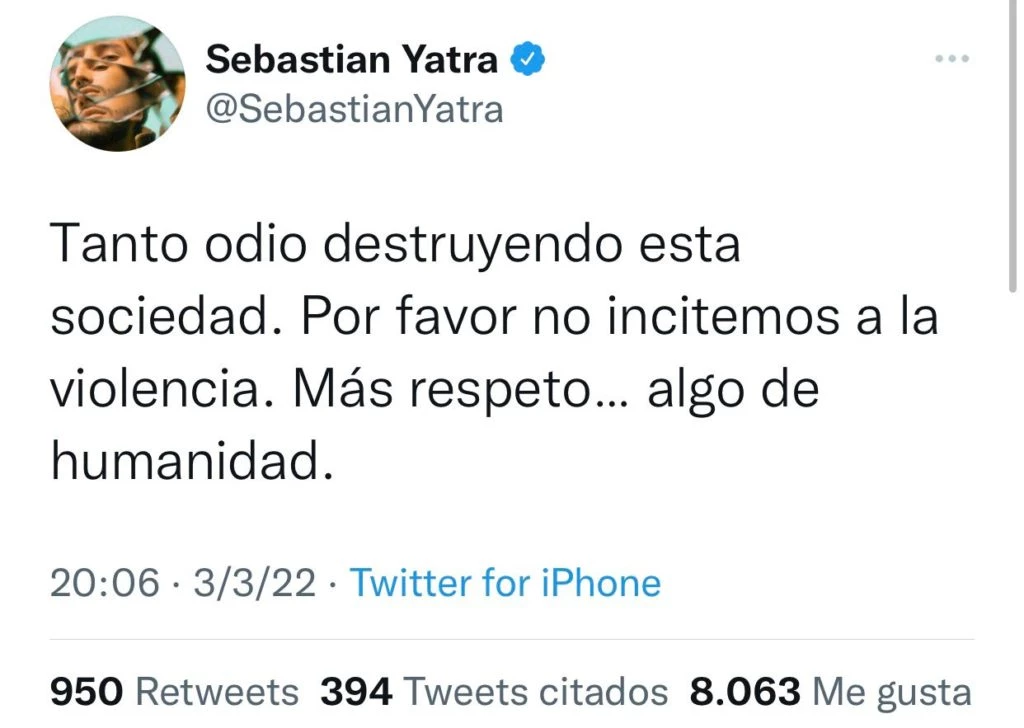View the Tweets citados list
1024x728 pixels.
(x=536, y=691)
